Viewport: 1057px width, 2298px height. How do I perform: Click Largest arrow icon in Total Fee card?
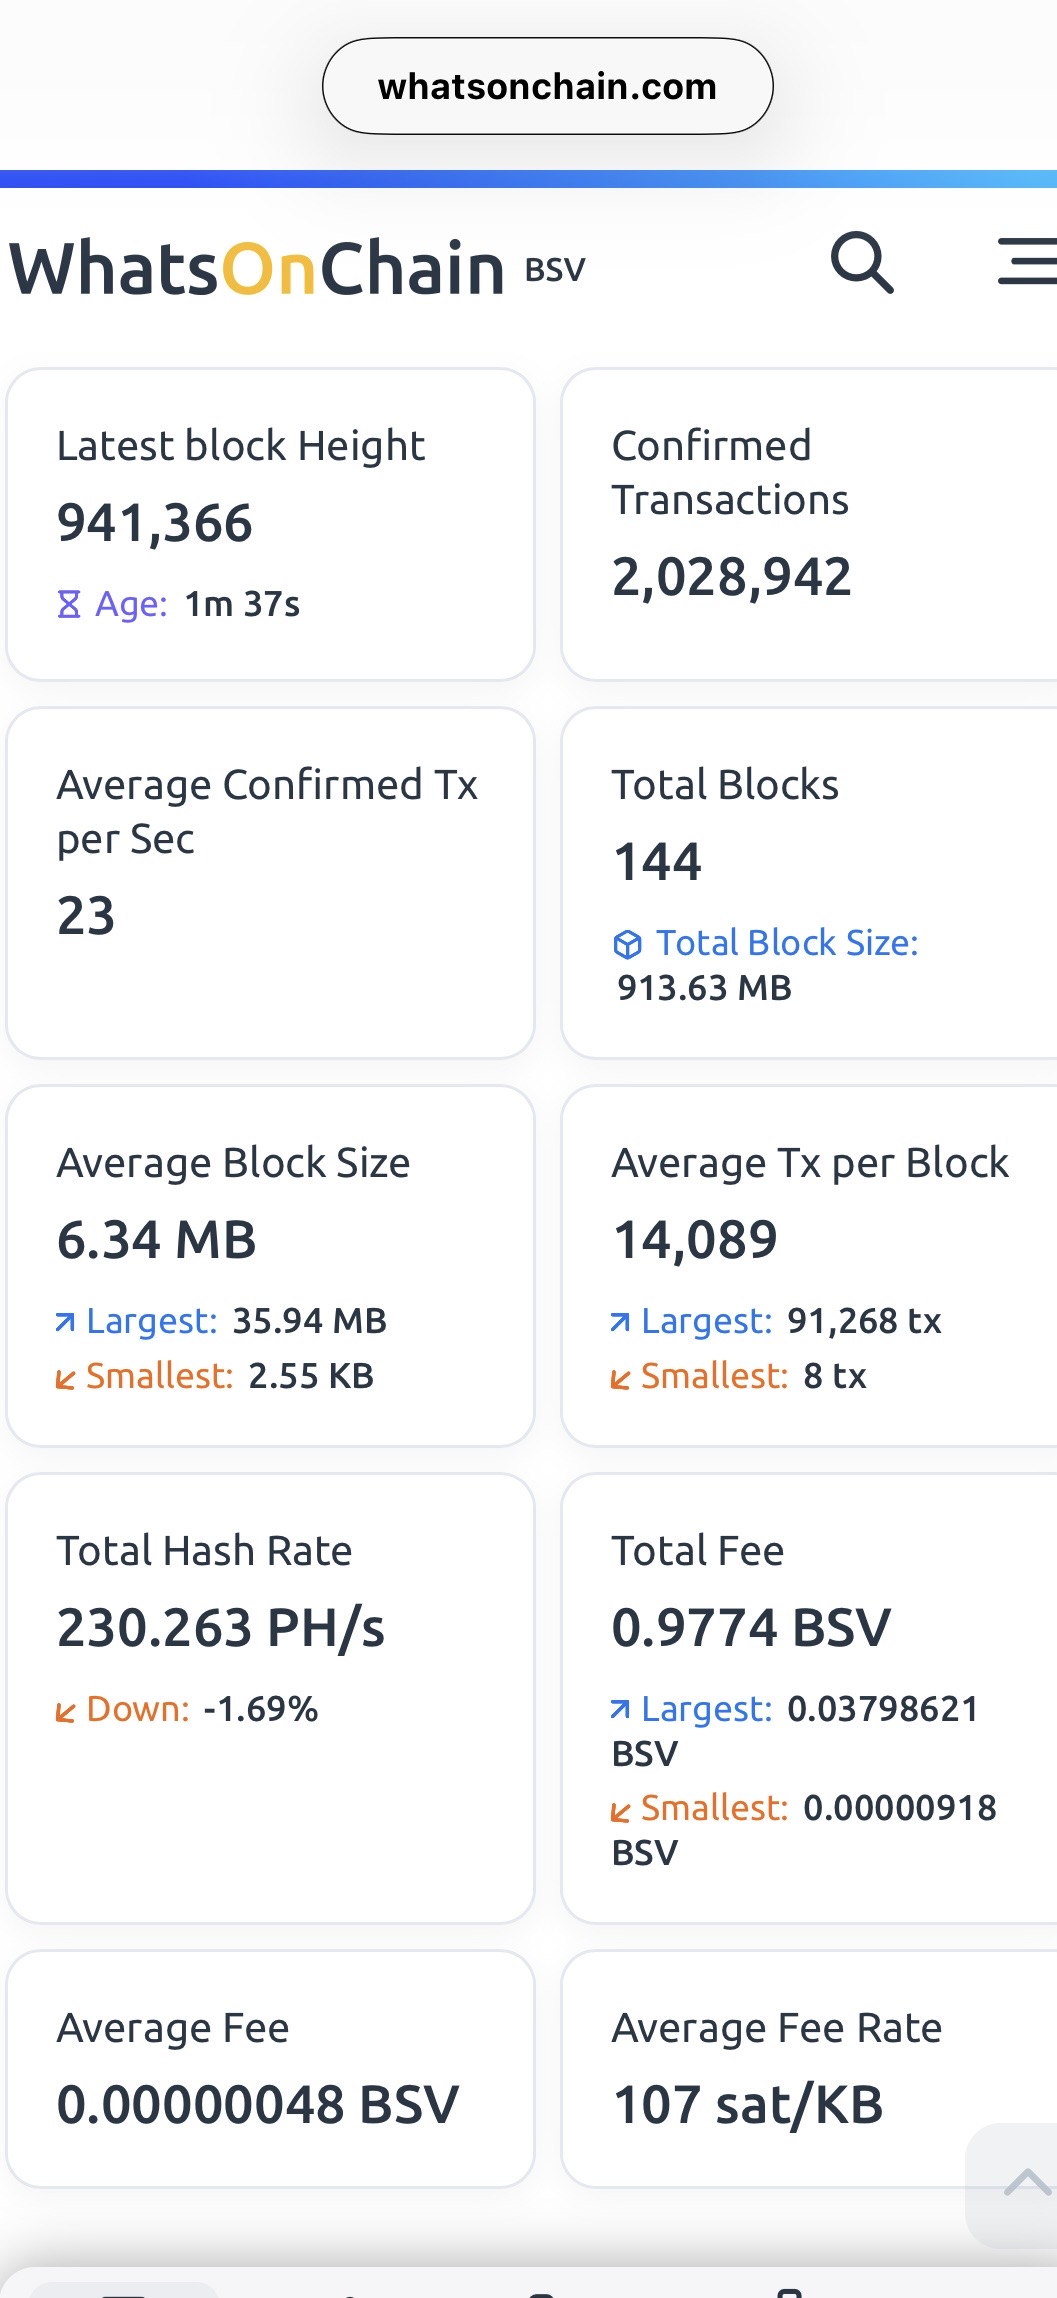(621, 1710)
